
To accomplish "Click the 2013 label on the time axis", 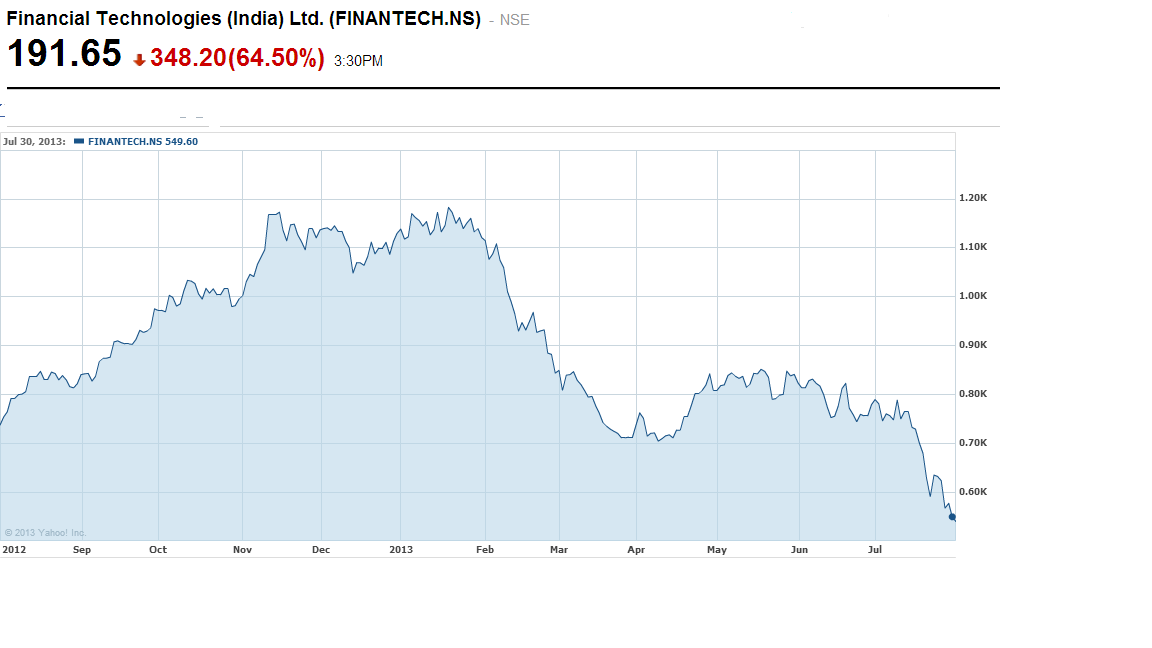I will pyautogui.click(x=401, y=549).
